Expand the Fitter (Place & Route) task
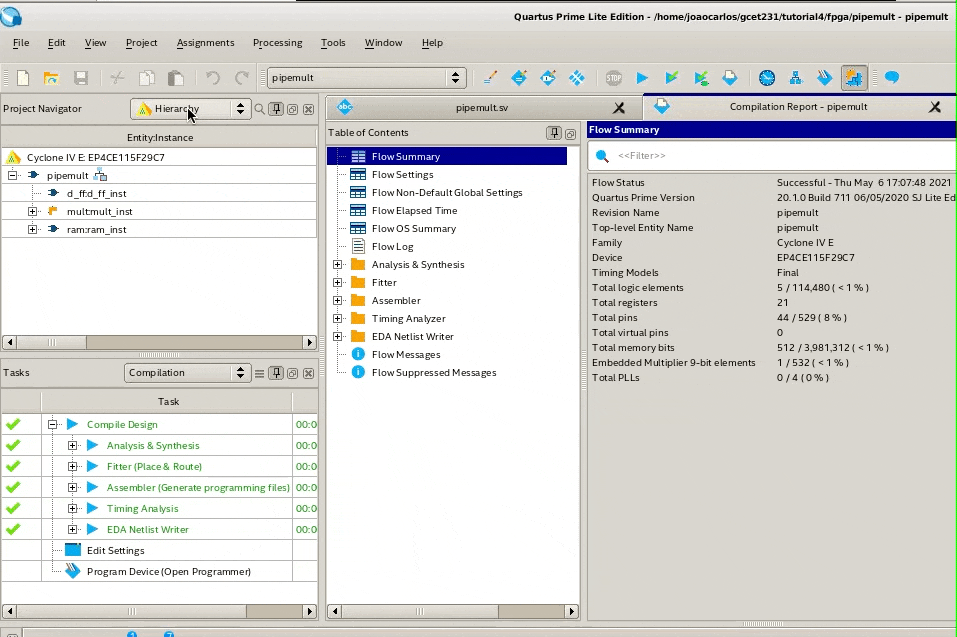 tap(73, 466)
